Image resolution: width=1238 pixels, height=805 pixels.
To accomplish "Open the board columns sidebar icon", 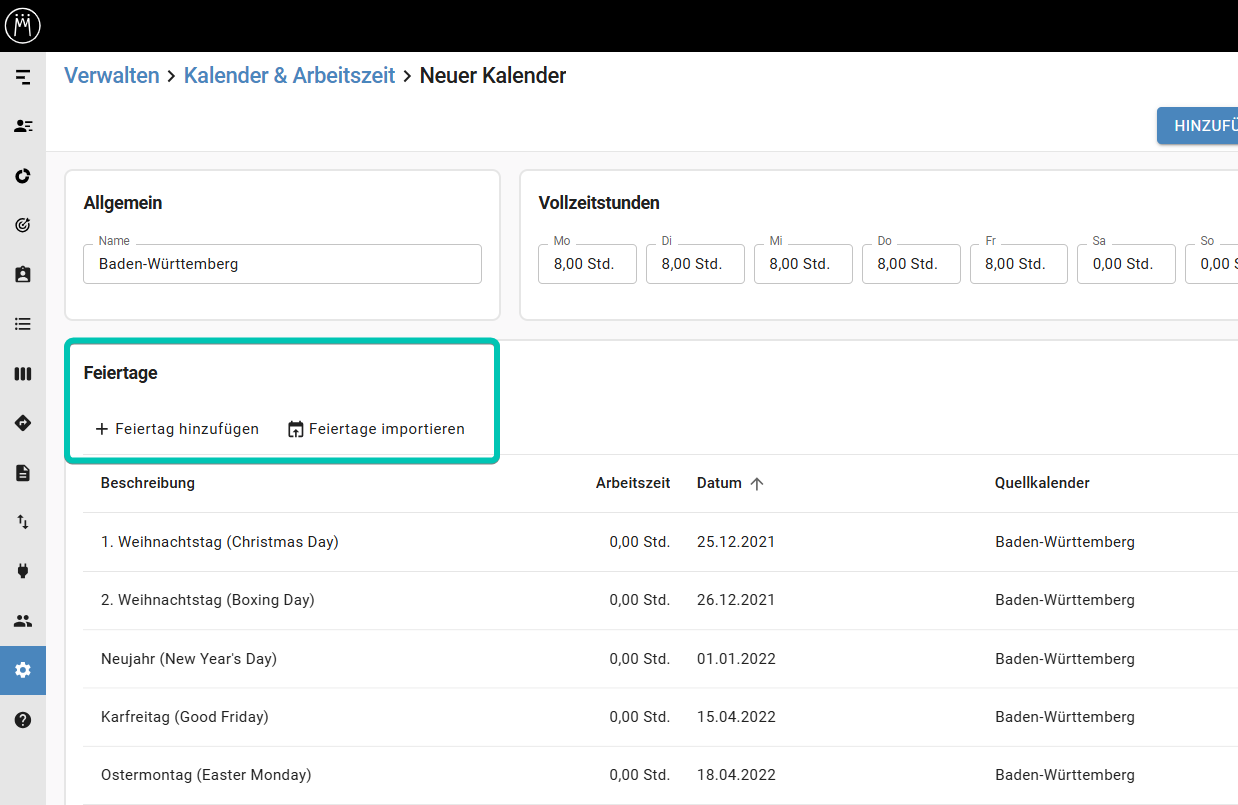I will 23,373.
